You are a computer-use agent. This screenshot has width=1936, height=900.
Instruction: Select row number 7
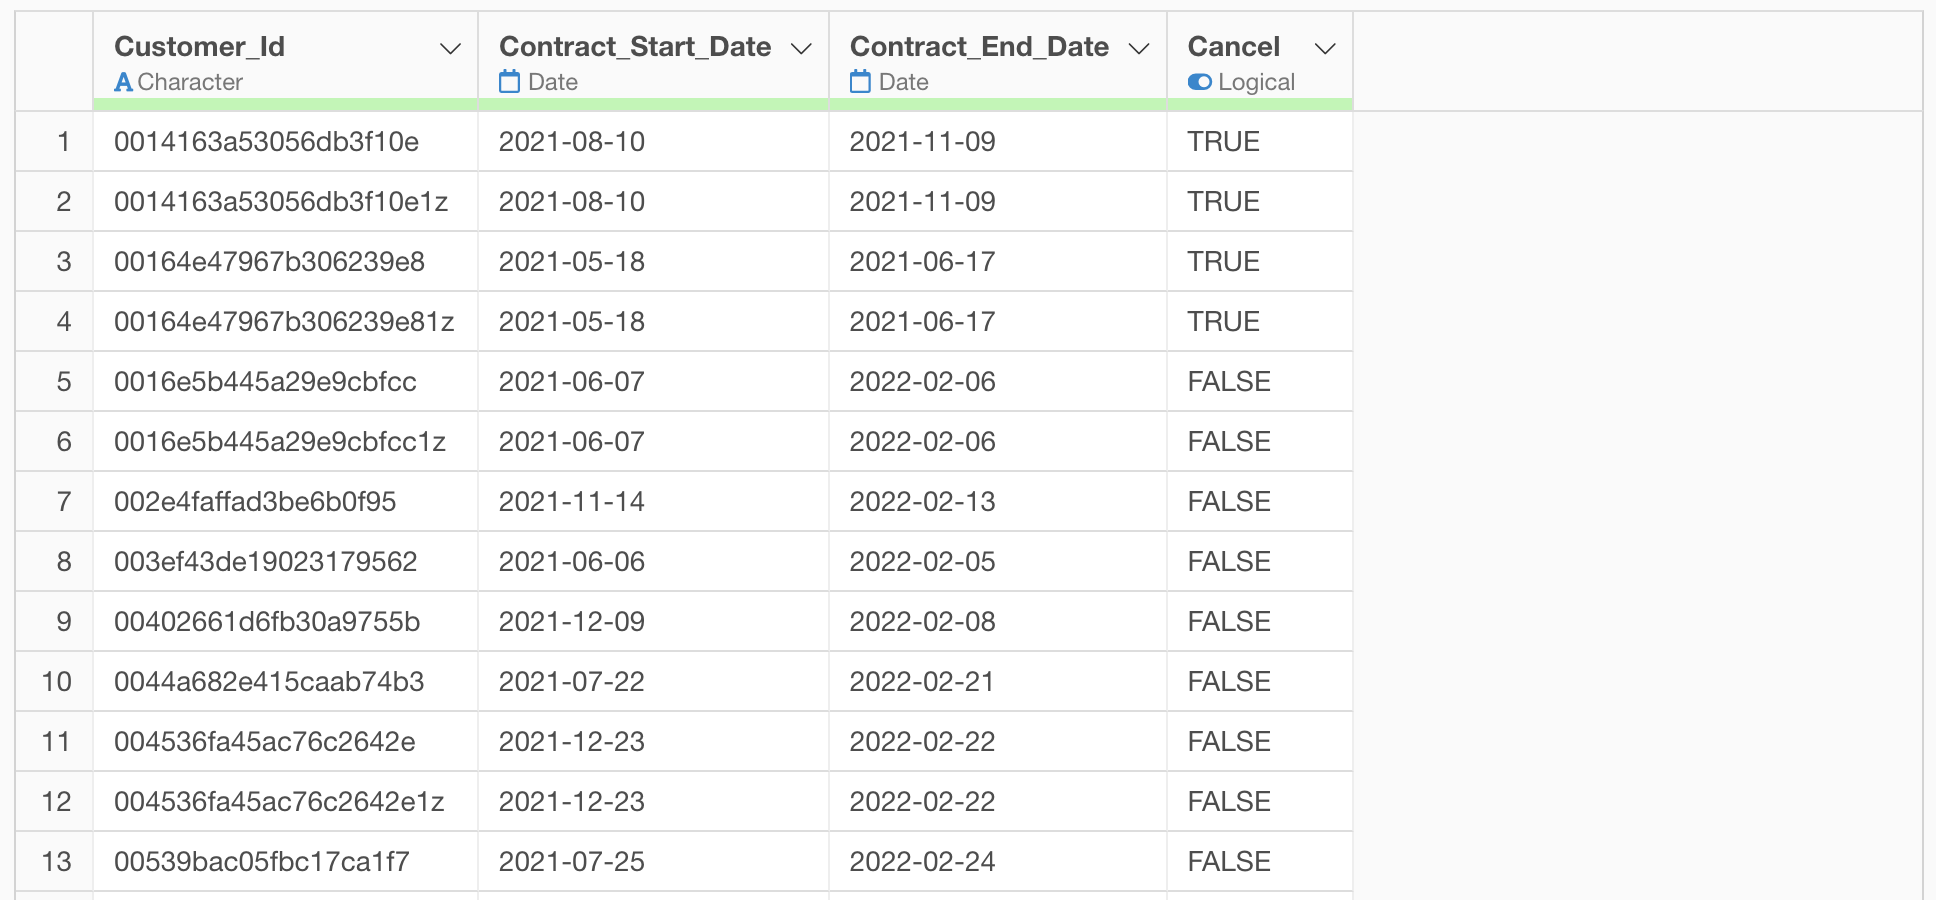point(63,502)
